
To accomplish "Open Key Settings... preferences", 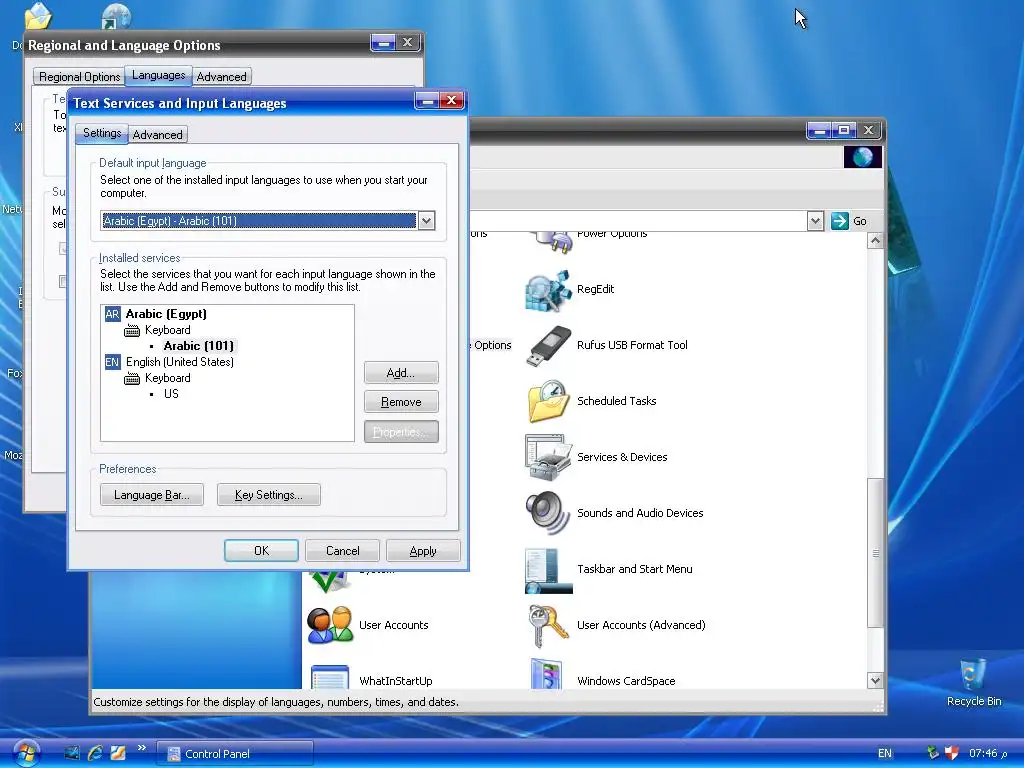I will [x=268, y=495].
